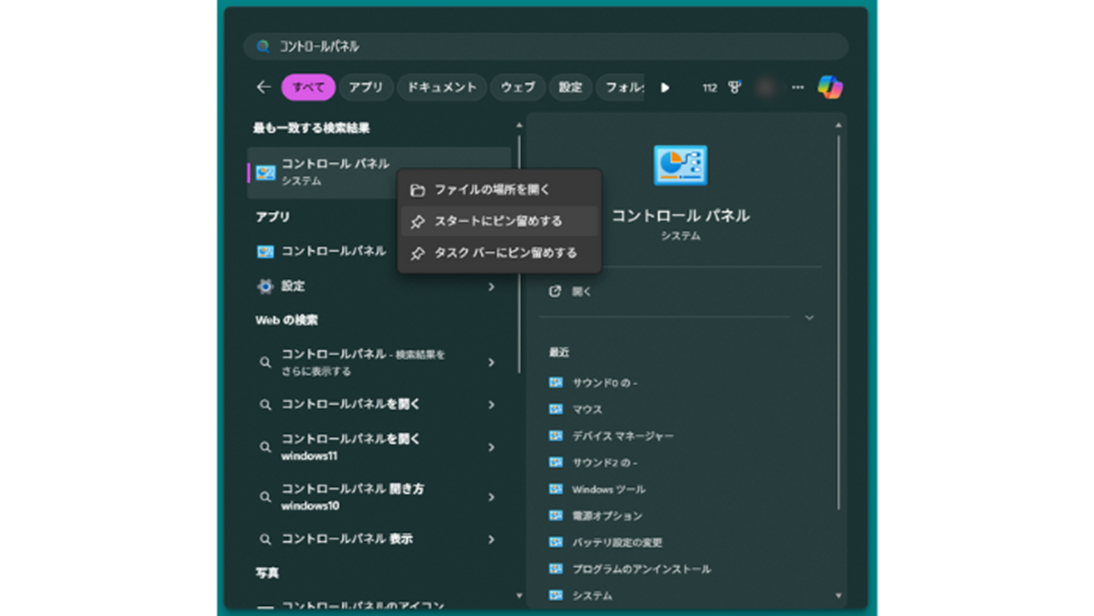Select ファイルの場所を開く in context menu
The image size is (1094, 616).
tap(491, 189)
